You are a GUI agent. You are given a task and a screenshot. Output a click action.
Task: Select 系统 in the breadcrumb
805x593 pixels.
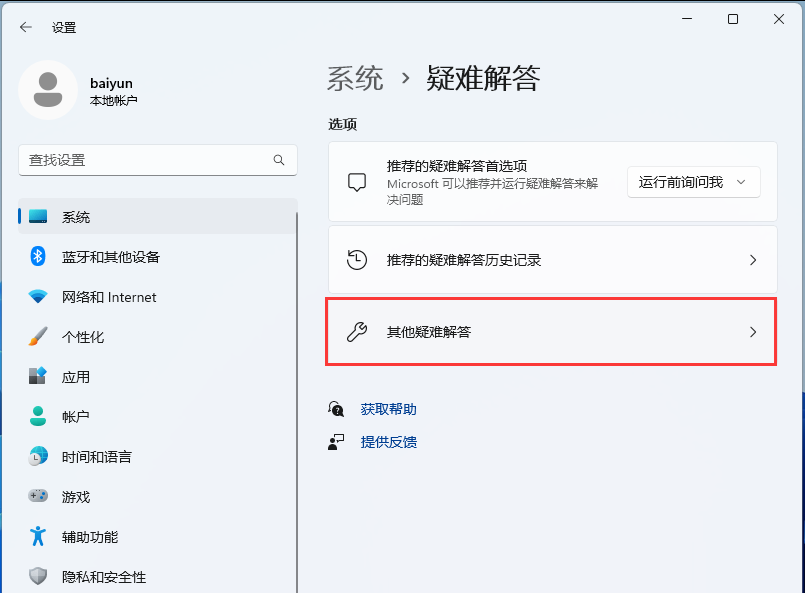355,77
